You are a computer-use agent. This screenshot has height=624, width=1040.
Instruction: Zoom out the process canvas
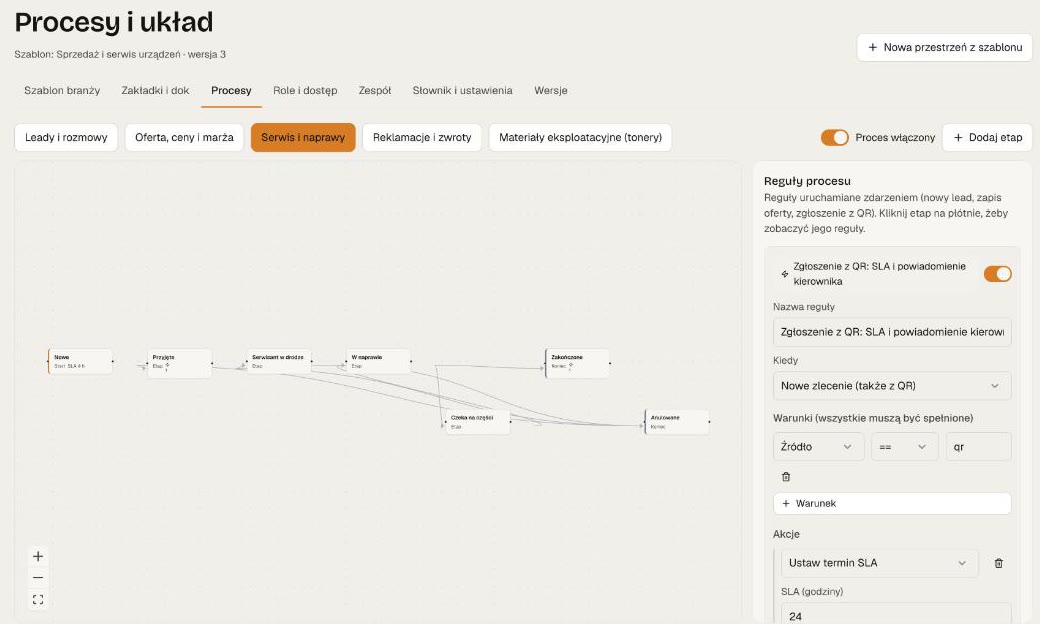[38, 578]
